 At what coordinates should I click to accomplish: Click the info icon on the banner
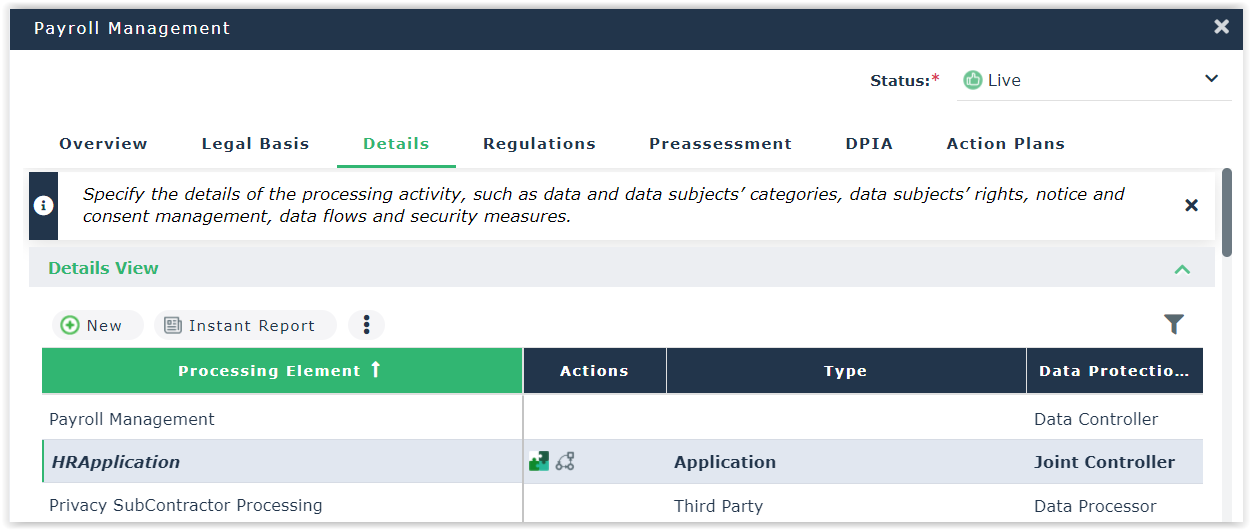(44, 205)
